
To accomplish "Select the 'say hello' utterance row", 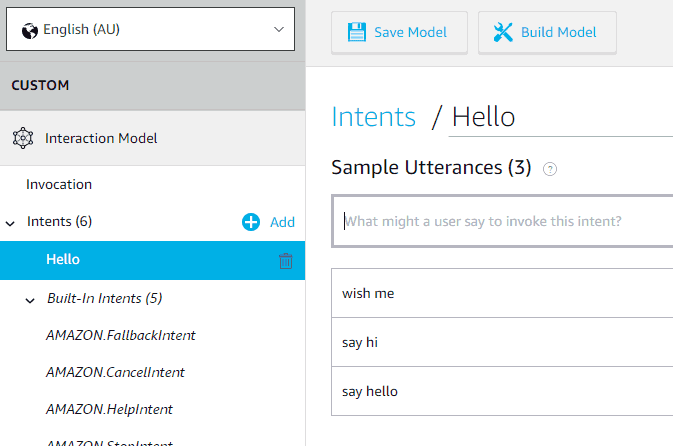I will tap(502, 391).
